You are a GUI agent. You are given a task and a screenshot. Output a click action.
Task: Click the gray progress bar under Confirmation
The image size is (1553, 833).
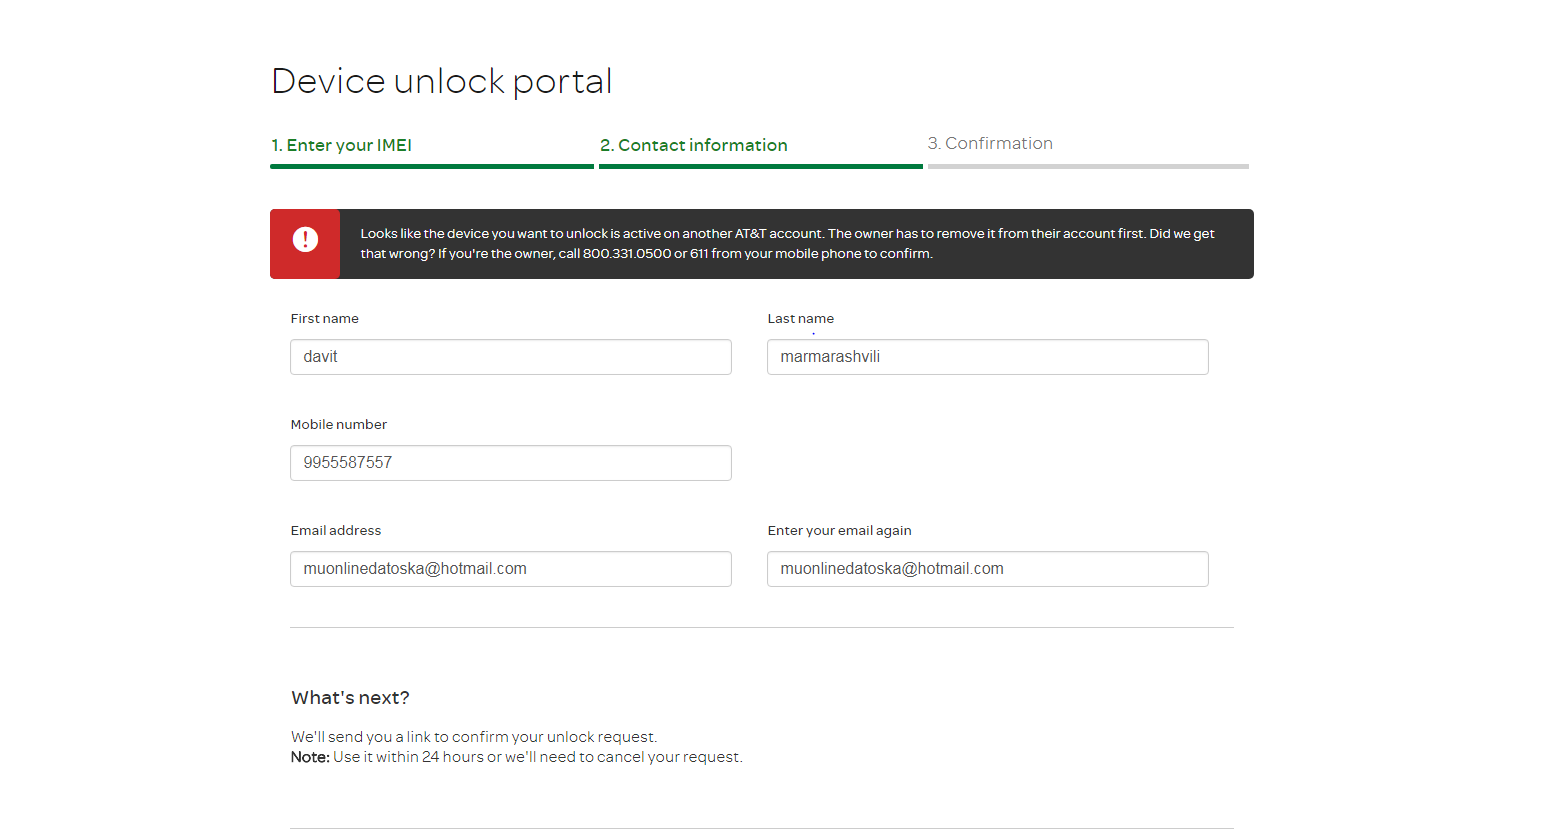[1088, 166]
